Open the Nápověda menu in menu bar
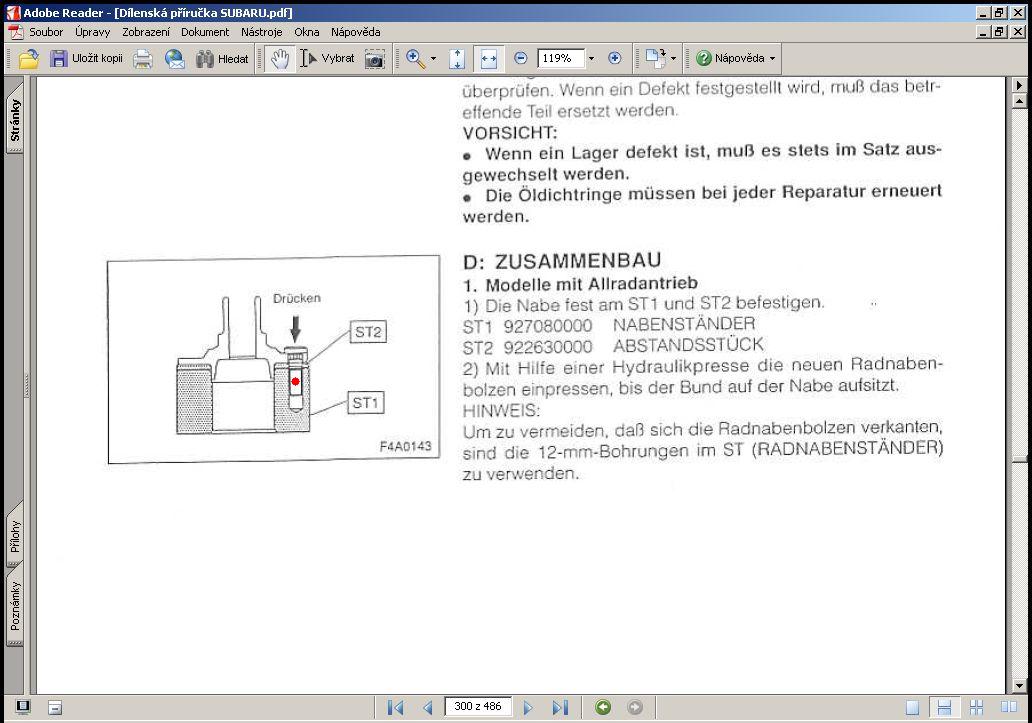 [355, 32]
